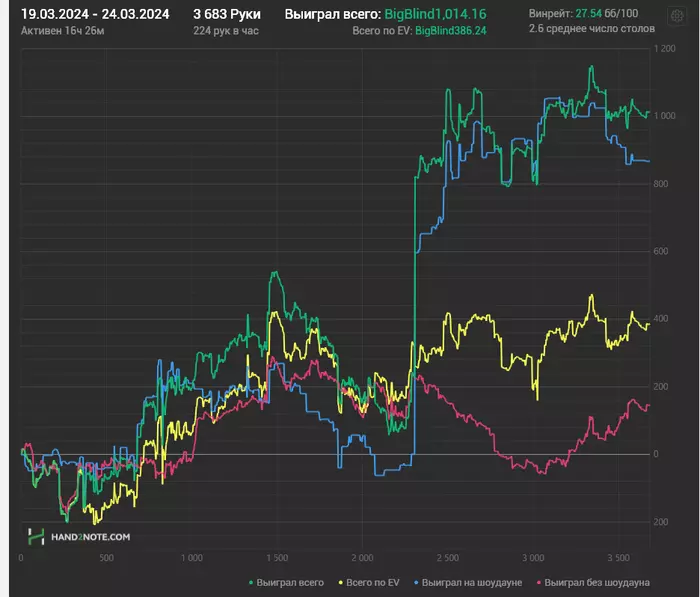
Task: Click the BigBlind386.24 EV value
Action: point(451,31)
